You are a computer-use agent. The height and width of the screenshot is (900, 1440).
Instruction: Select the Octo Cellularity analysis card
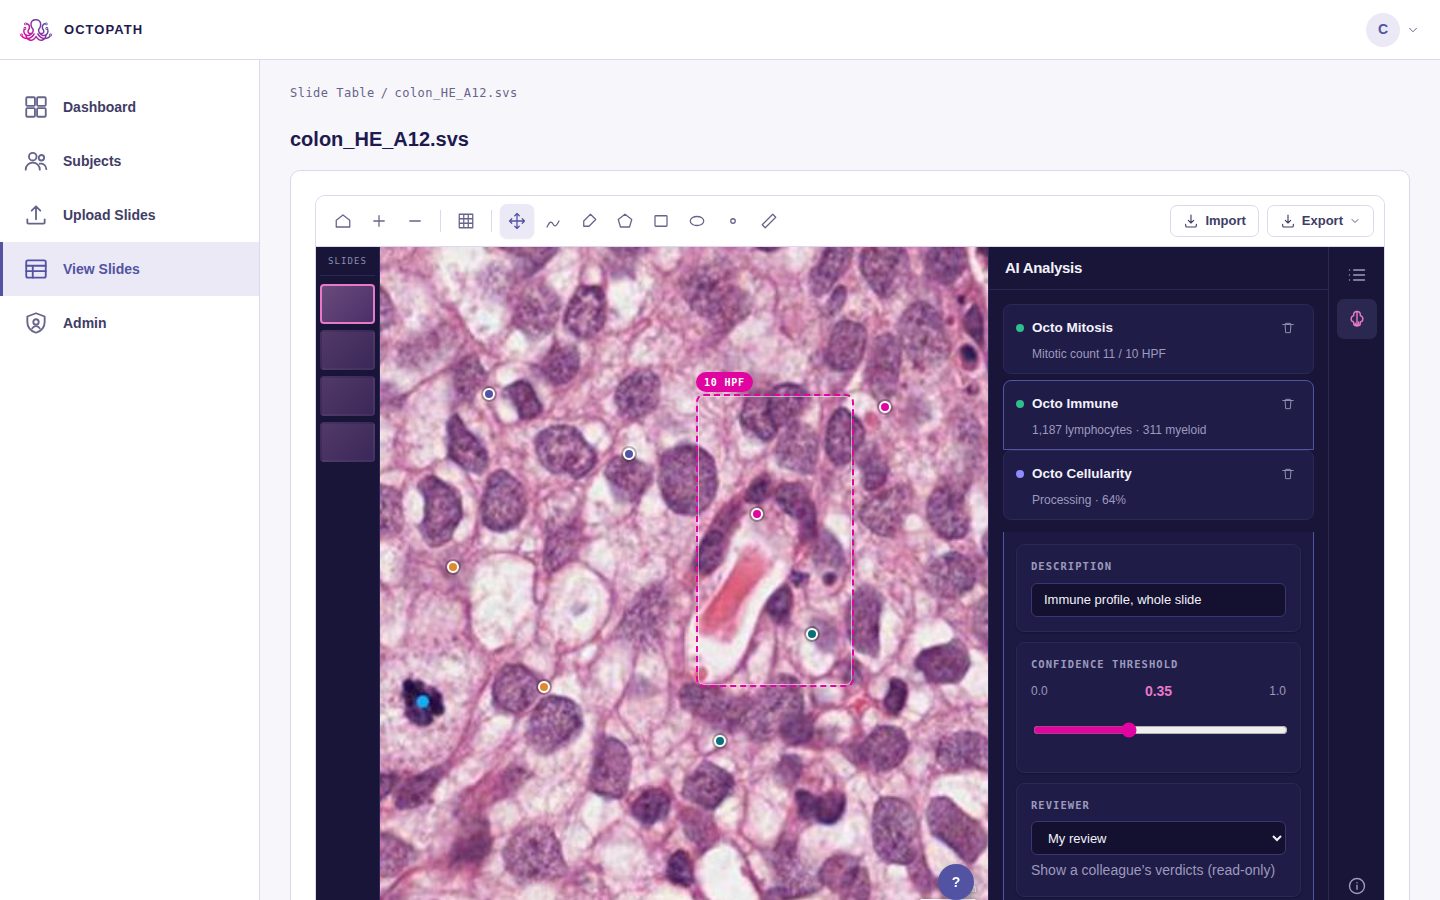pyautogui.click(x=1158, y=485)
